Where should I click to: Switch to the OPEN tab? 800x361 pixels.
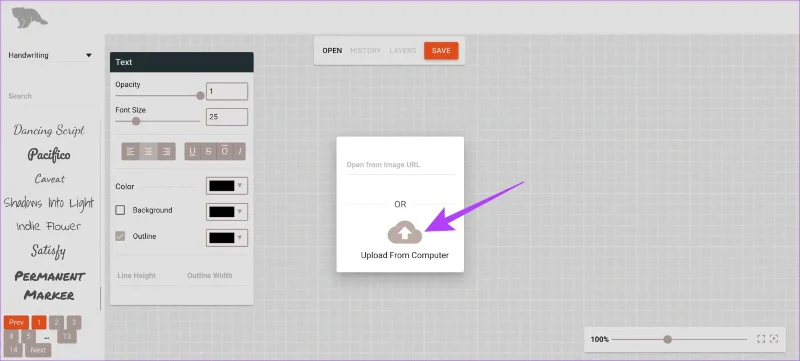(332, 50)
